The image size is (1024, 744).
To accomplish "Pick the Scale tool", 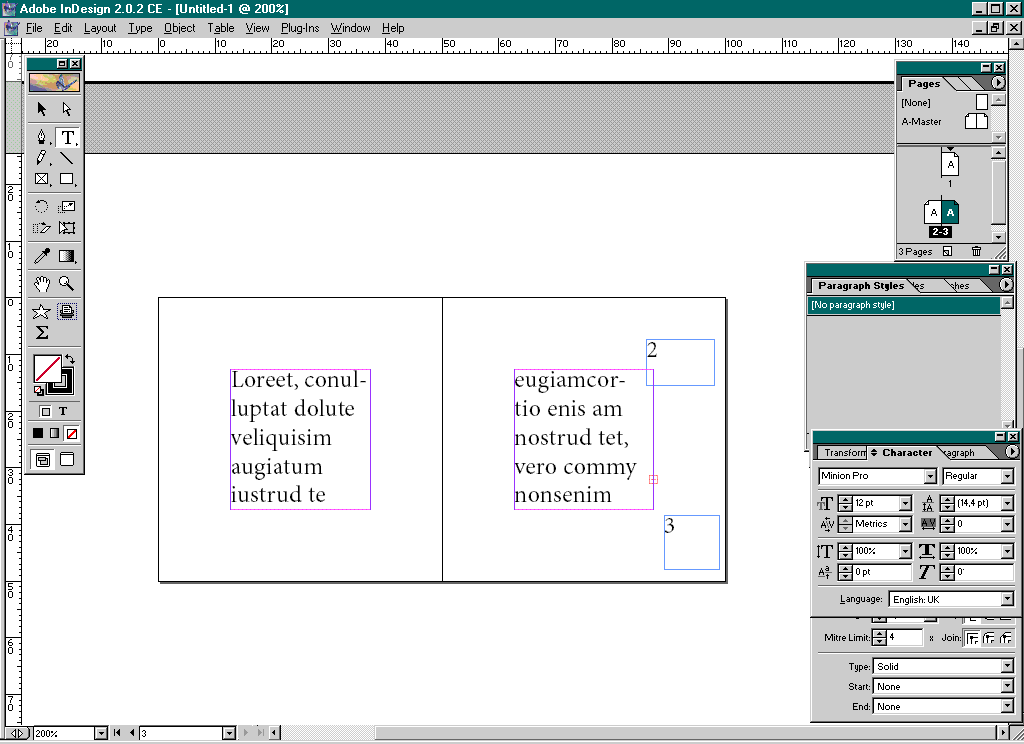I will pyautogui.click(x=67, y=206).
